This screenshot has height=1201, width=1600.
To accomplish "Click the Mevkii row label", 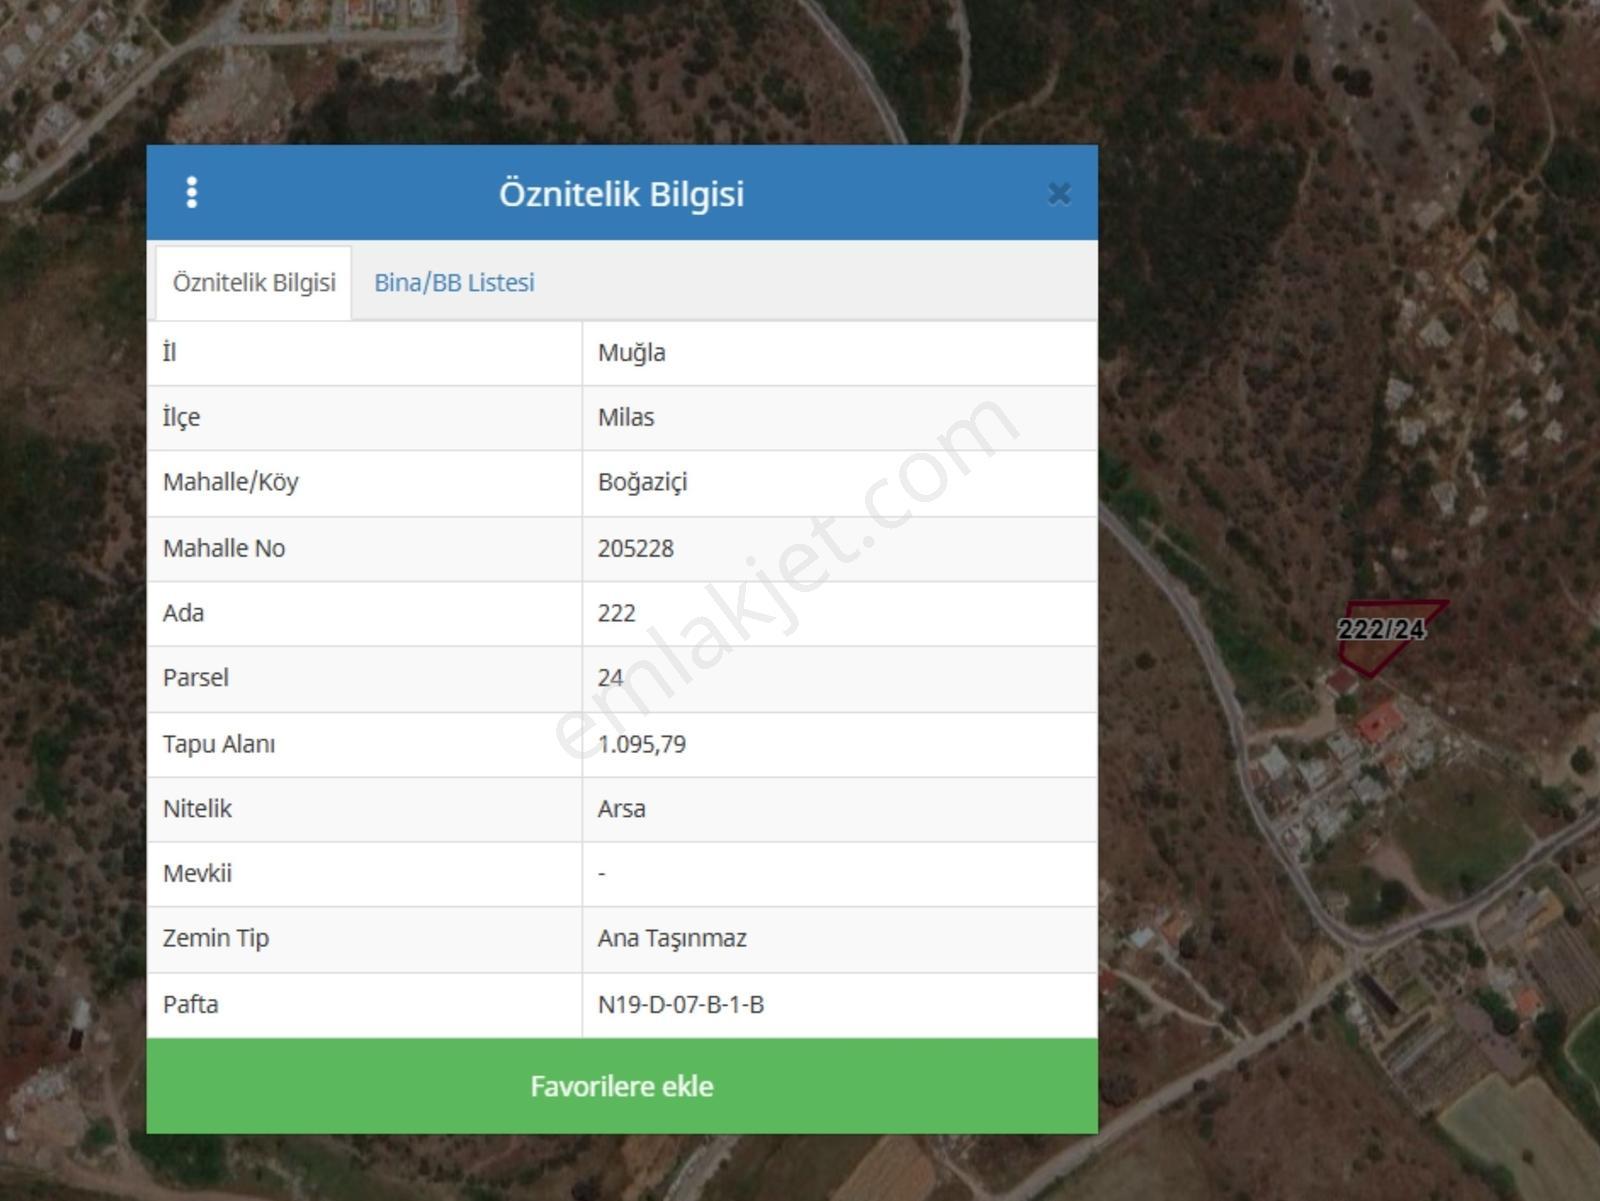I will (197, 874).
